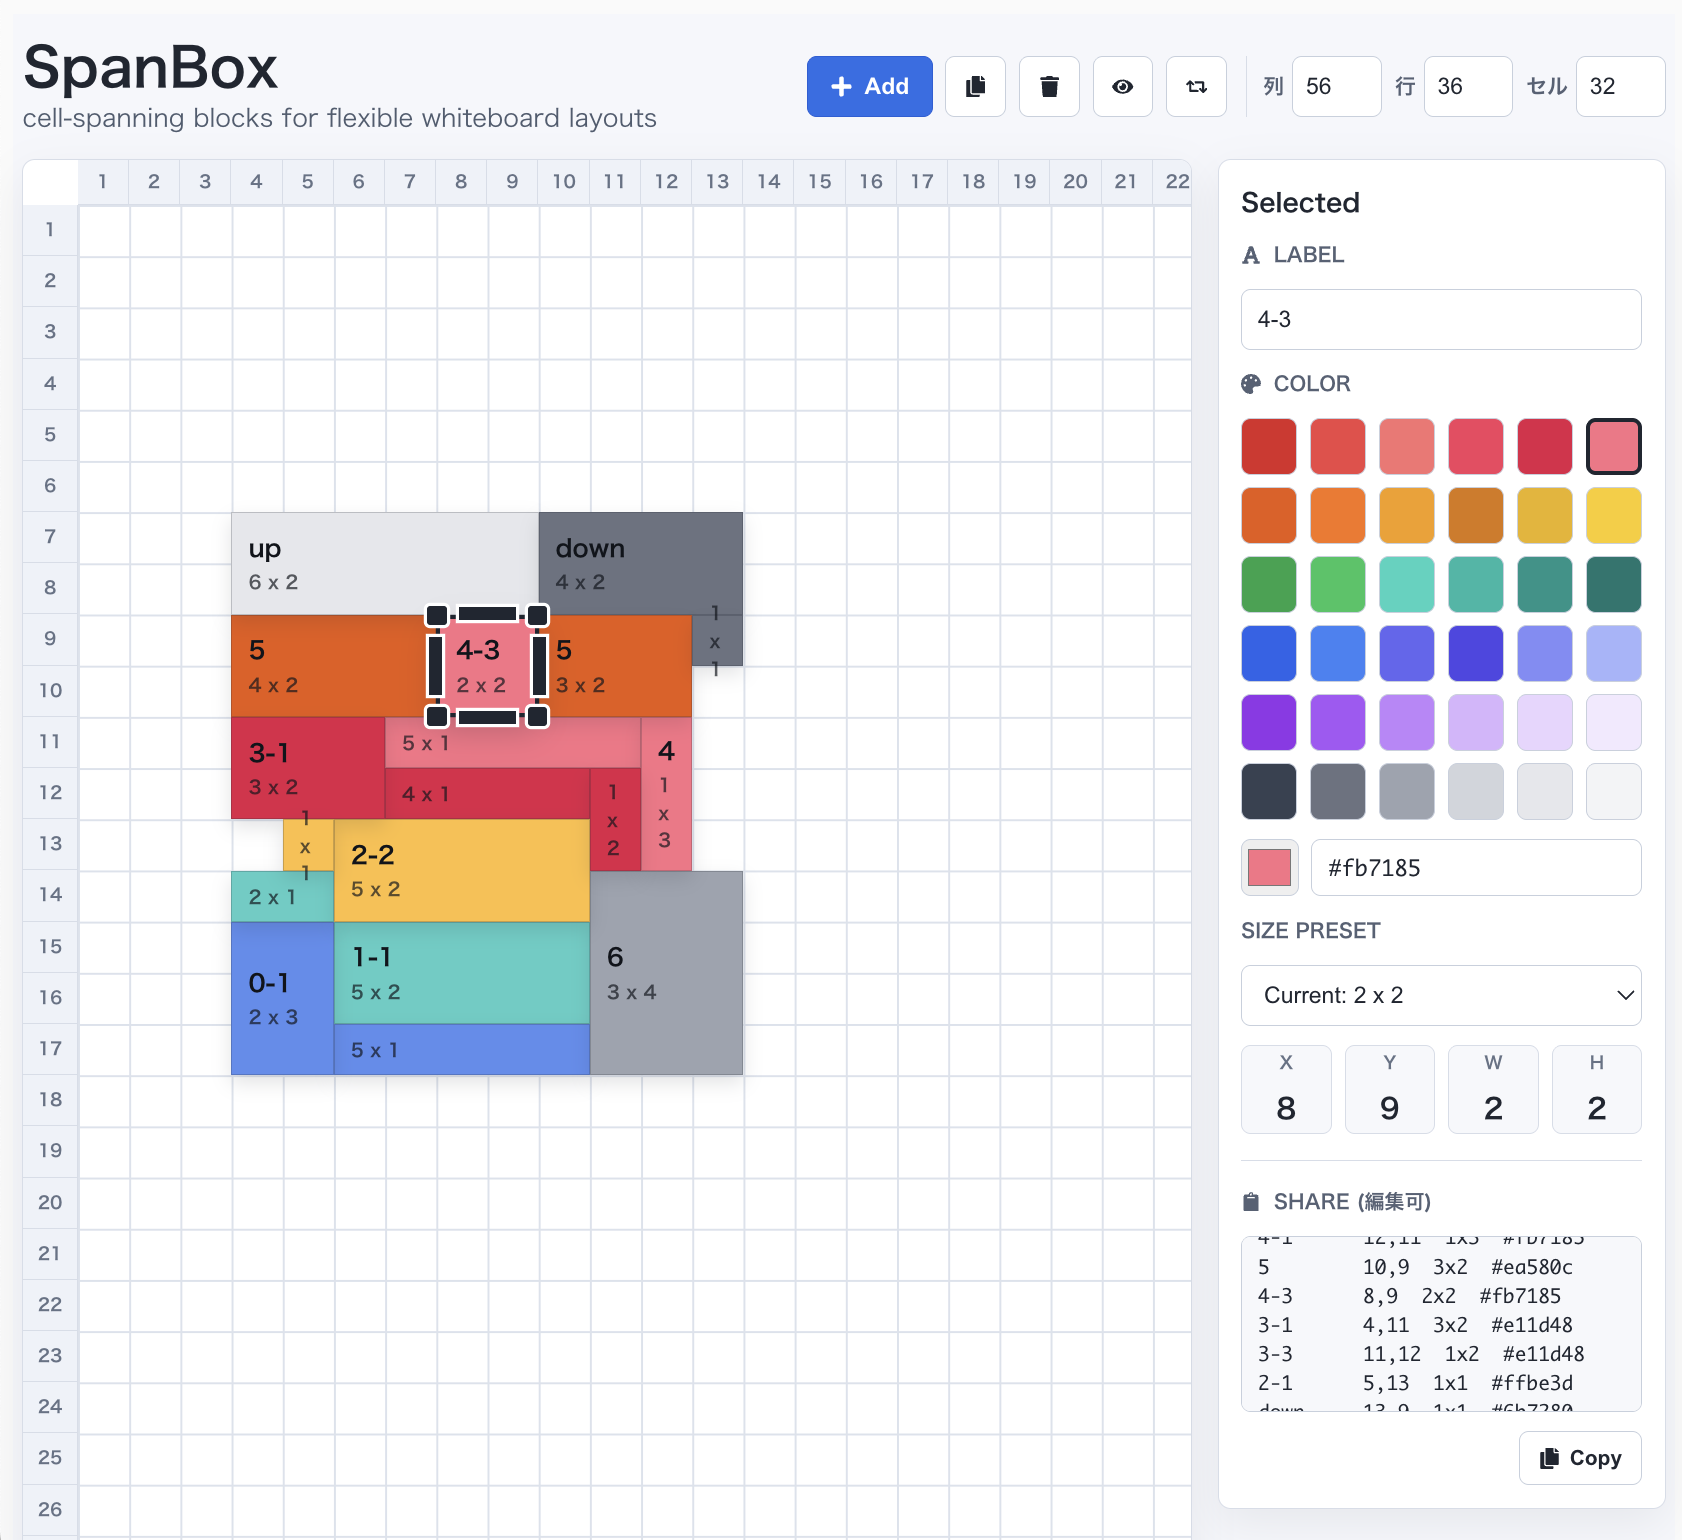Image resolution: width=1682 pixels, height=1540 pixels.
Task: Choose the dark teal swatch ending third row
Action: tap(1614, 584)
